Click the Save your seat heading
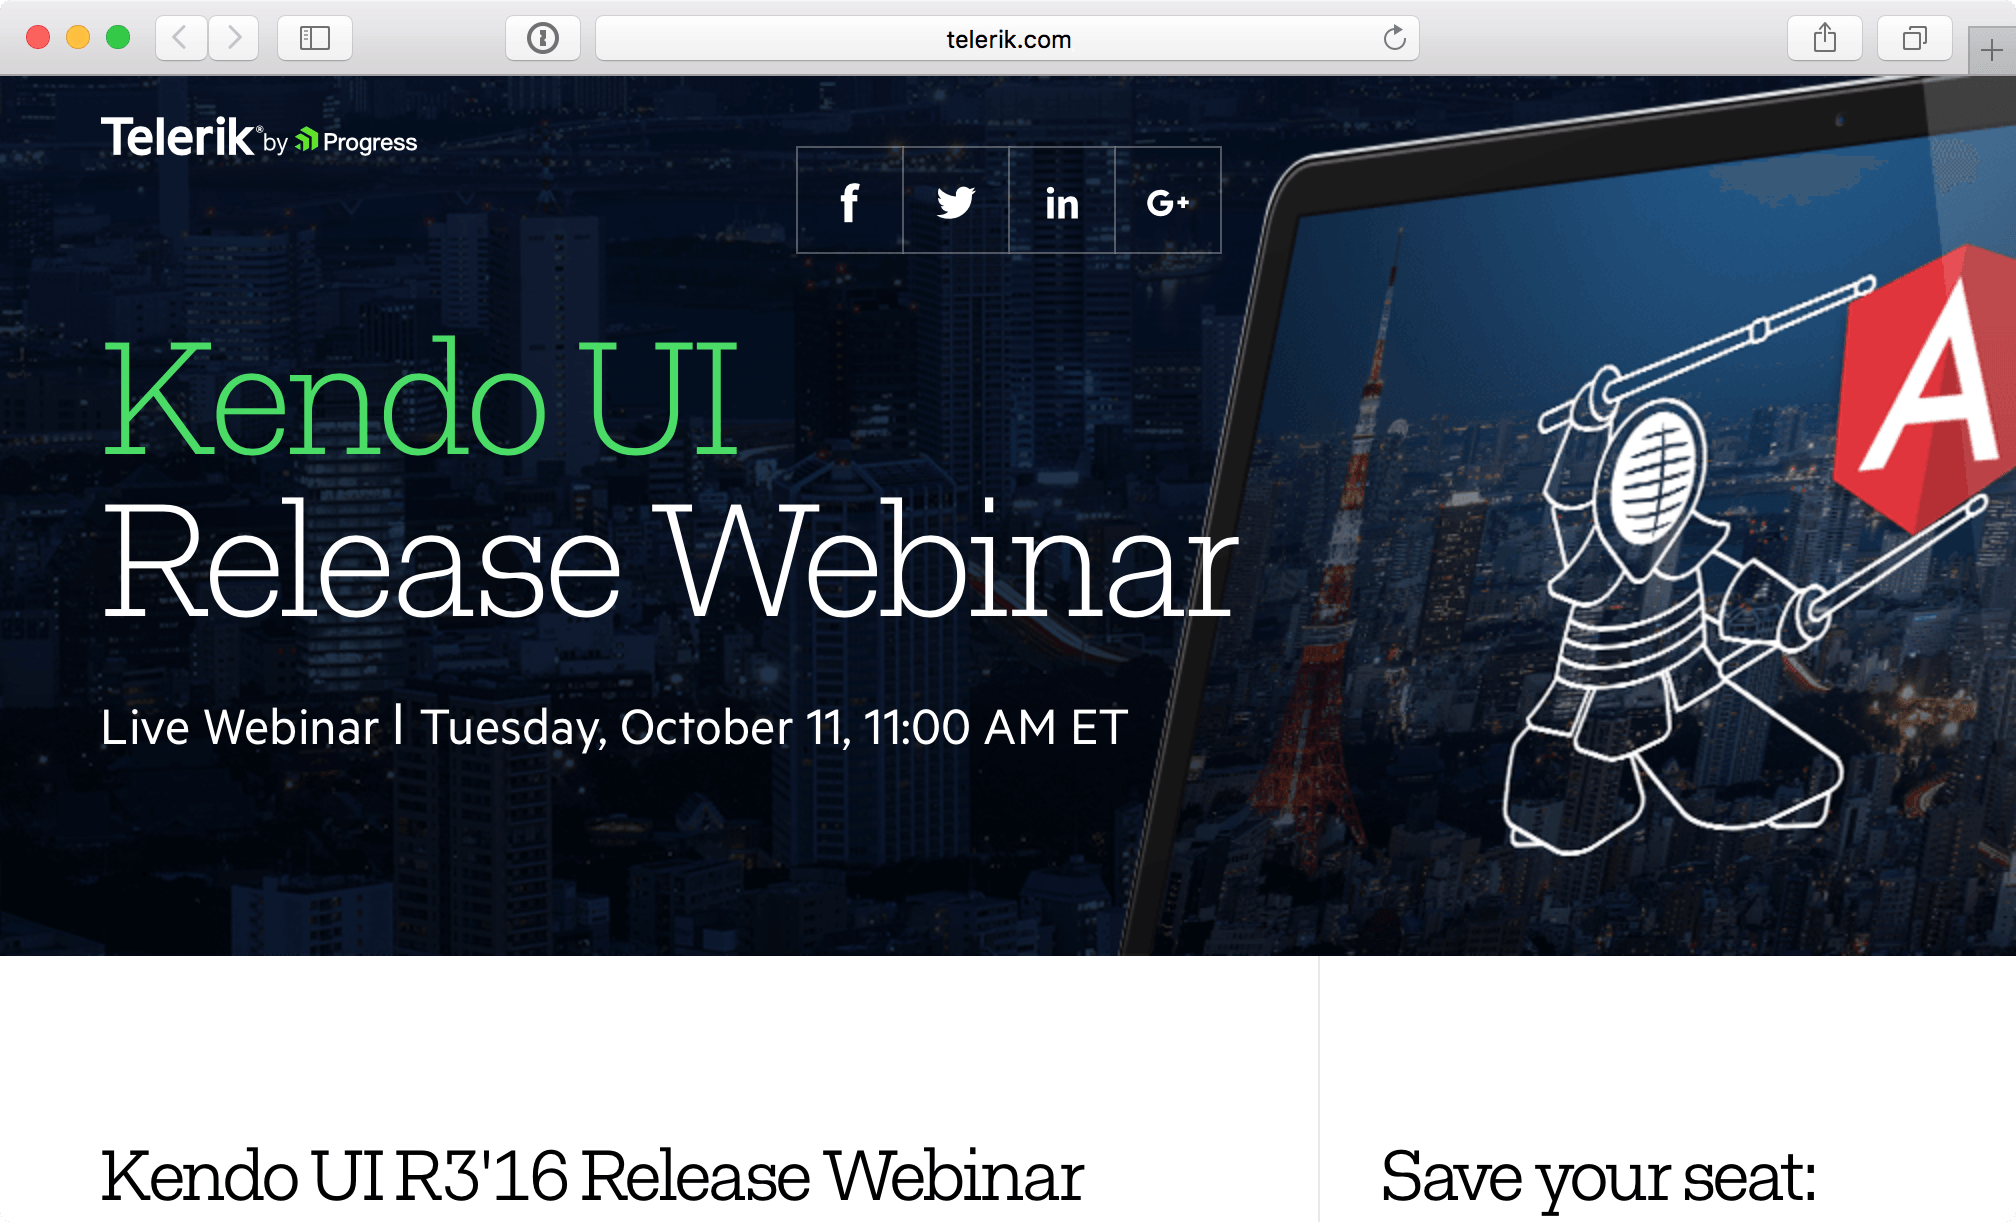The image size is (2016, 1222). (1598, 1178)
